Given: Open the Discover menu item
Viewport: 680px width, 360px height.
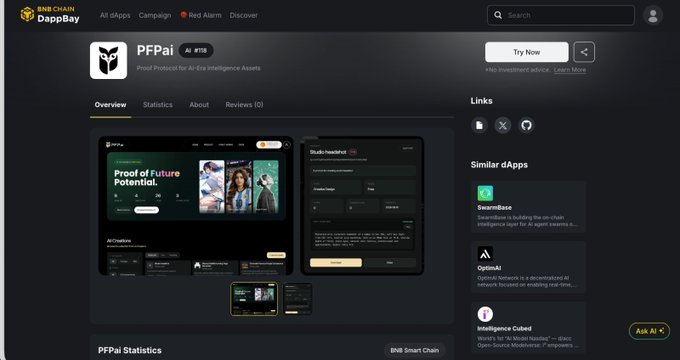Looking at the screenshot, I should click(x=243, y=15).
